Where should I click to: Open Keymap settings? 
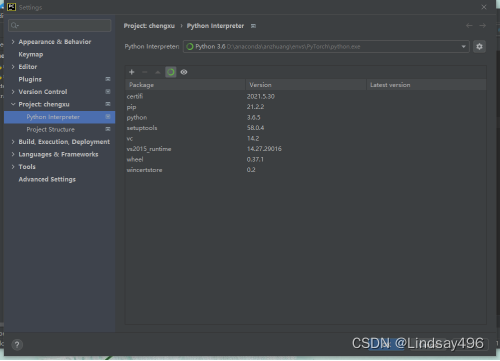click(31, 54)
